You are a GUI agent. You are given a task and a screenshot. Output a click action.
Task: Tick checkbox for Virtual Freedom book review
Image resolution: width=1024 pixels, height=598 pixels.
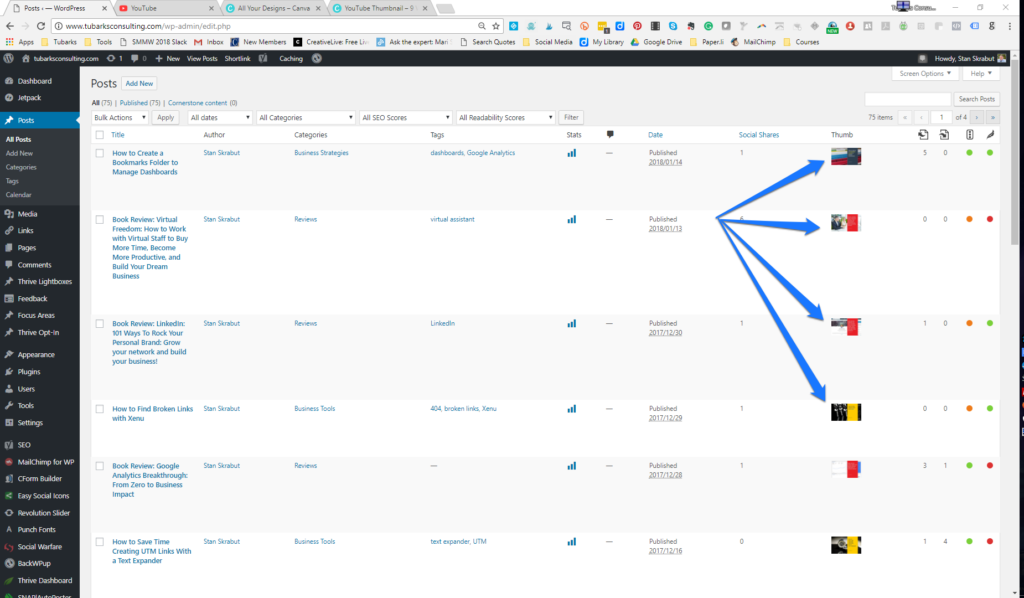pyautogui.click(x=99, y=219)
